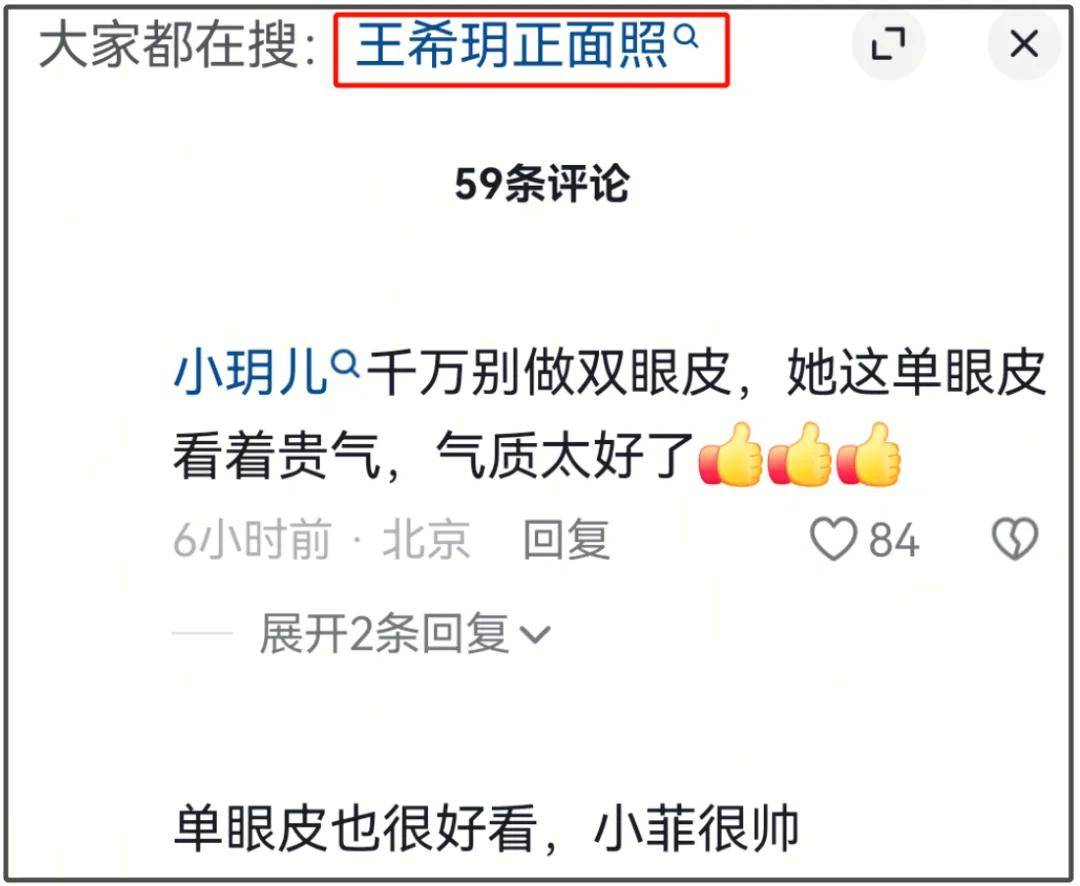The height and width of the screenshot is (886, 1080).
Task: Reply to the 双眼皮 comment via 回复
Action: coord(567,539)
